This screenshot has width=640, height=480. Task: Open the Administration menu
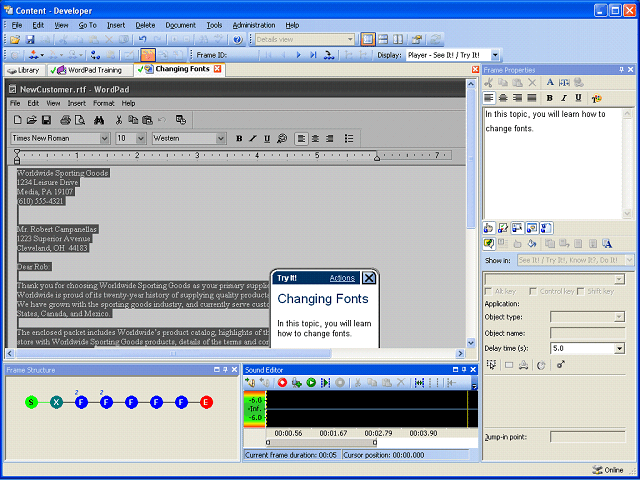click(254, 25)
